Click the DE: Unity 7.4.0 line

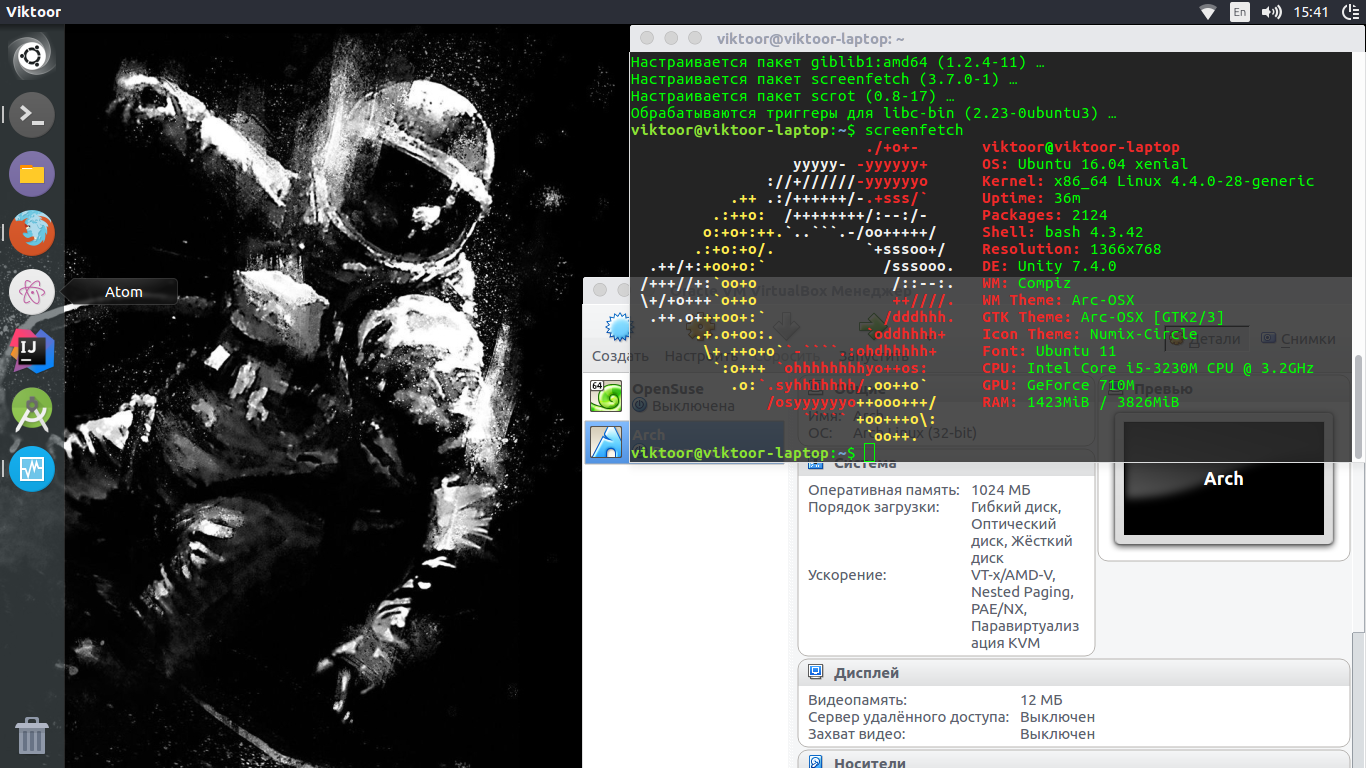point(1049,266)
